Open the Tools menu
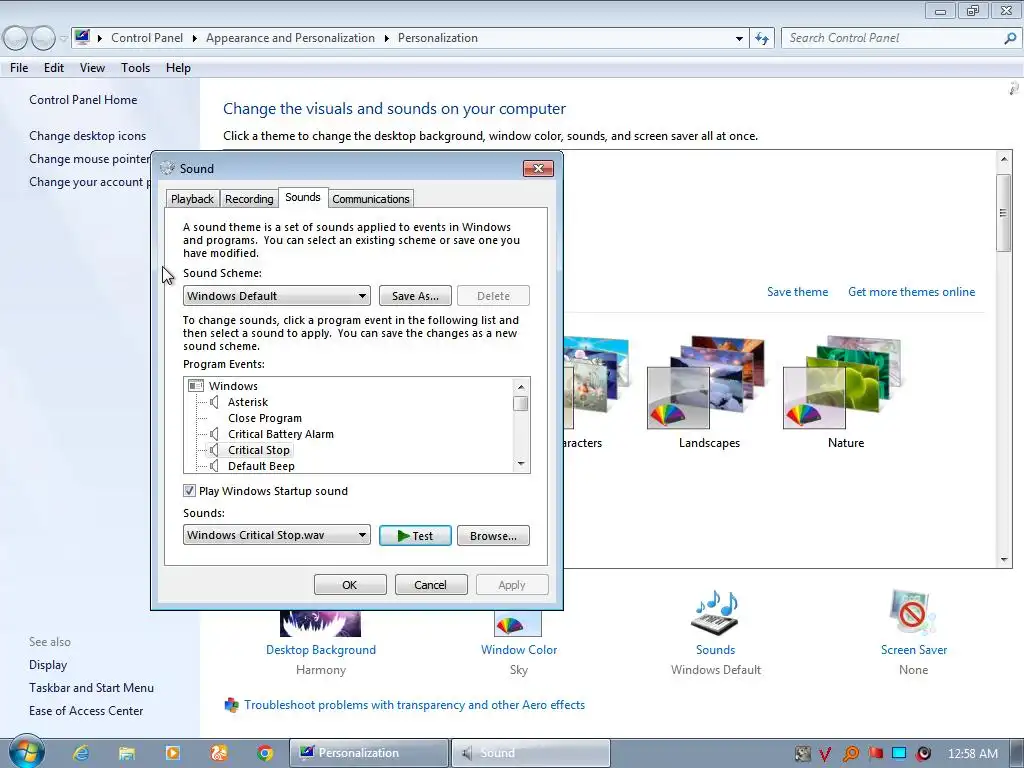 tap(135, 68)
